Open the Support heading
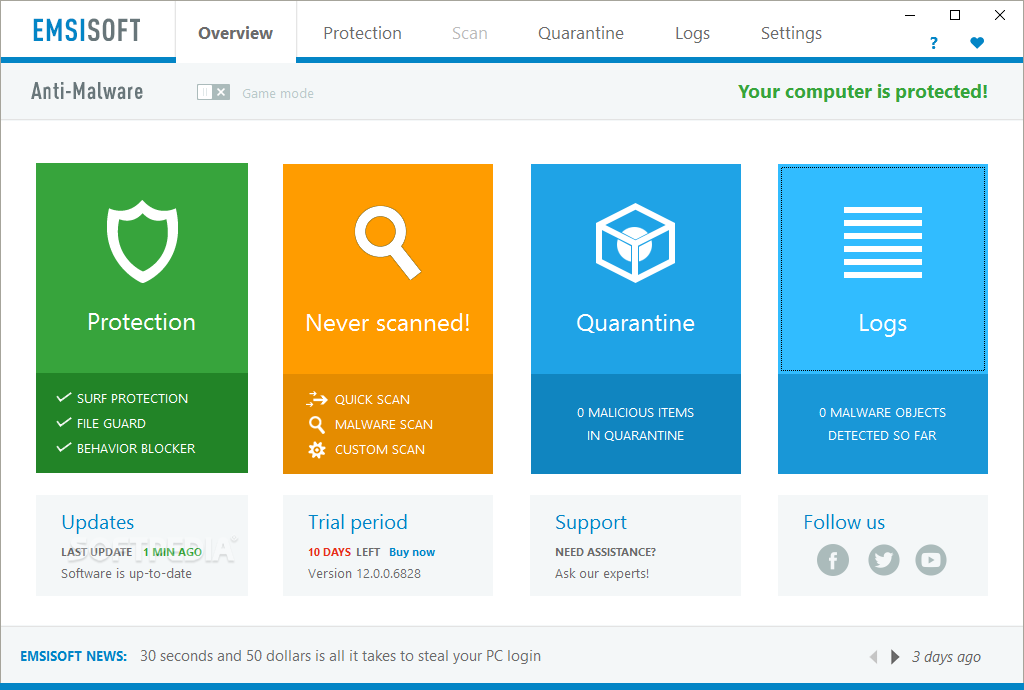 coord(591,522)
